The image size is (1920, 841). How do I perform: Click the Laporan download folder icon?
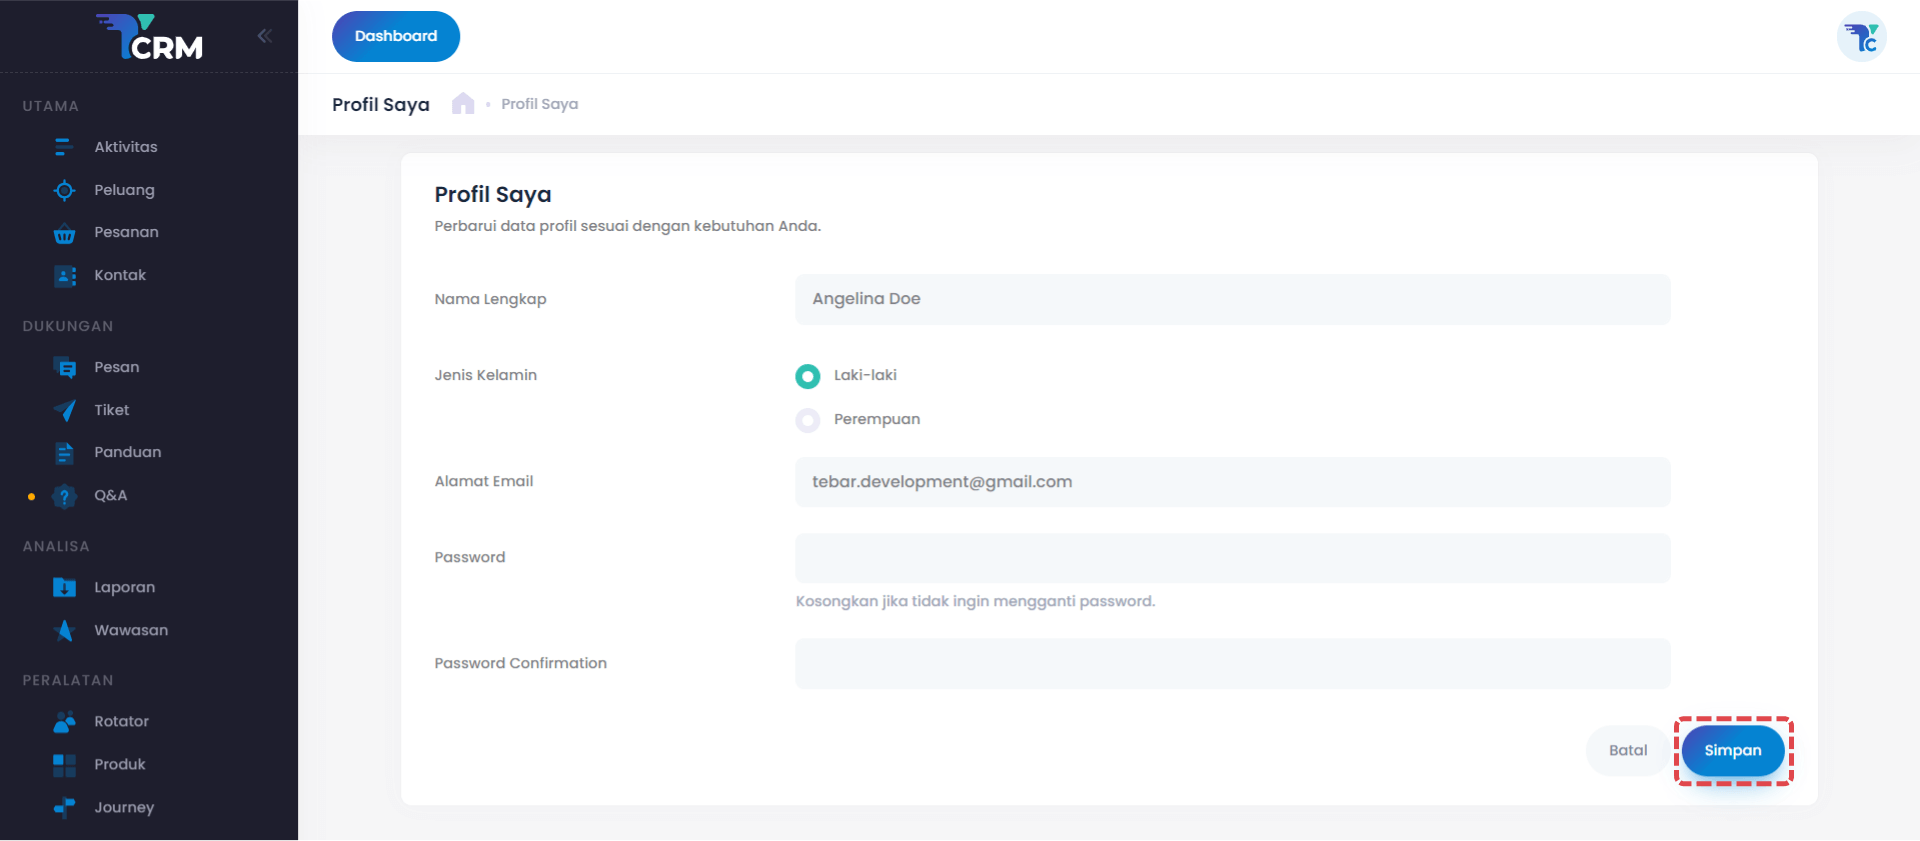click(64, 587)
